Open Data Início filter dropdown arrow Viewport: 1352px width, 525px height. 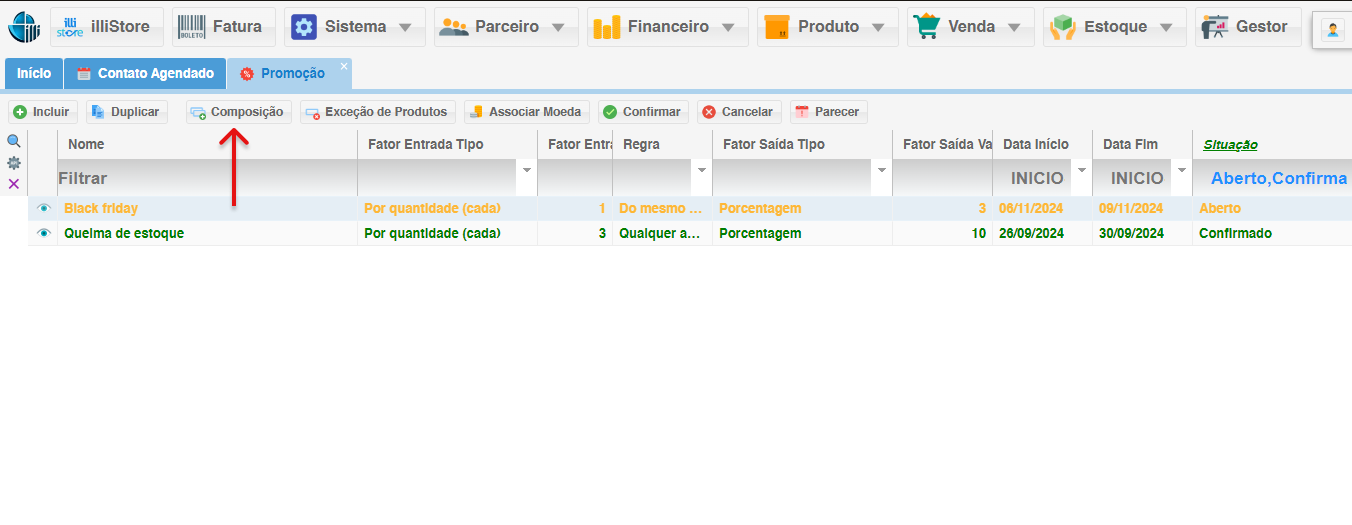1080,170
